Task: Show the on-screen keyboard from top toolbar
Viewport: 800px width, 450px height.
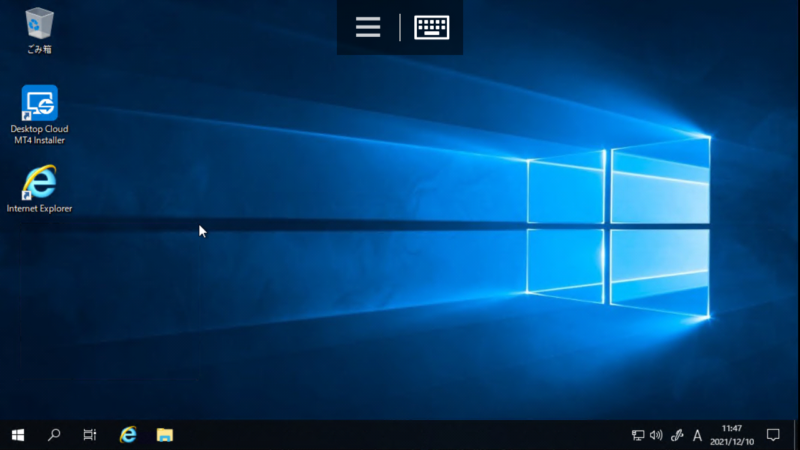Action: (x=432, y=27)
